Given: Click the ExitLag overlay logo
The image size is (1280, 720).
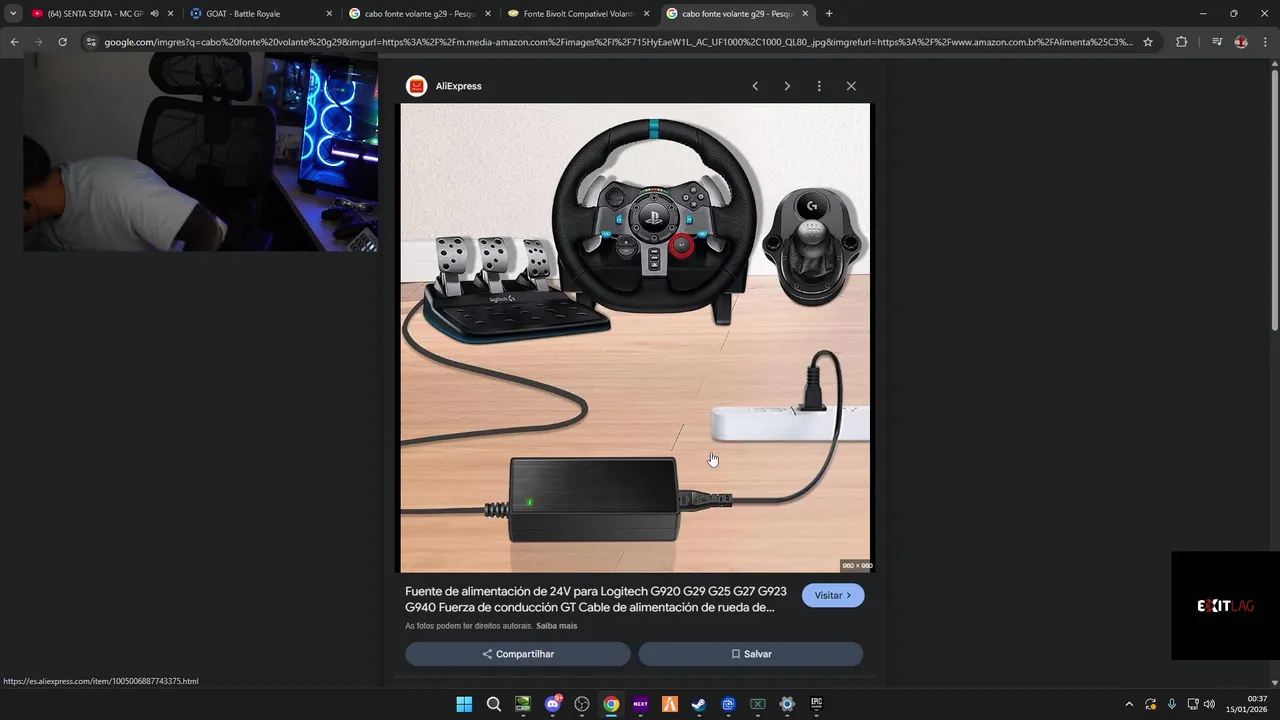Looking at the screenshot, I should pyautogui.click(x=1225, y=606).
